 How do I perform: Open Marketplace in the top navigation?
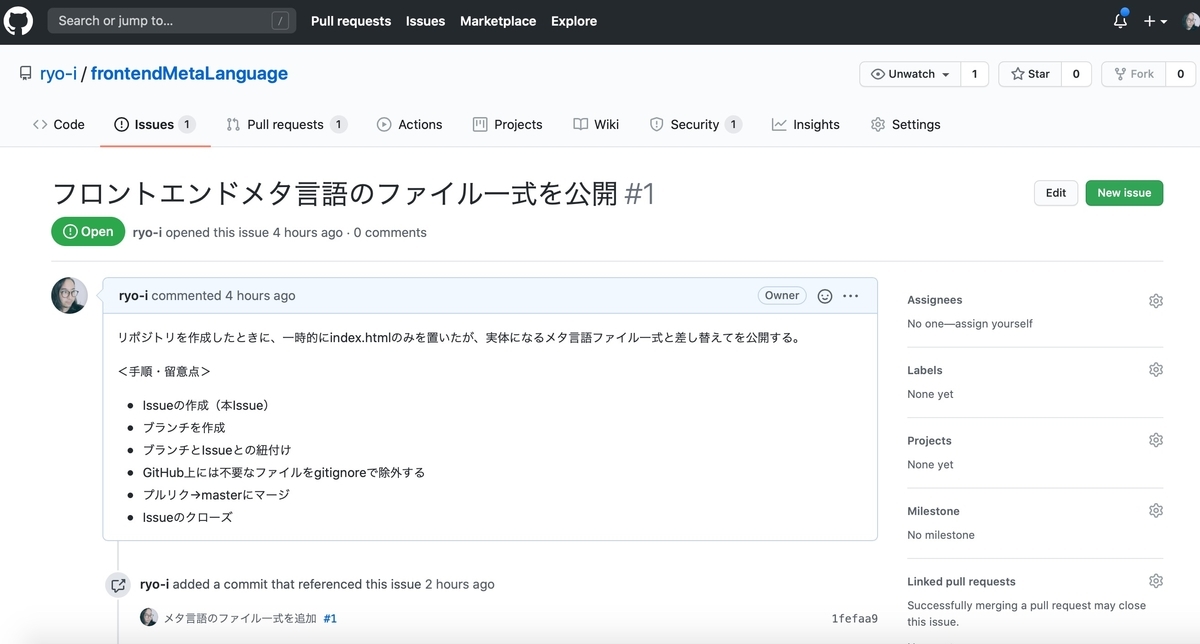coord(498,21)
